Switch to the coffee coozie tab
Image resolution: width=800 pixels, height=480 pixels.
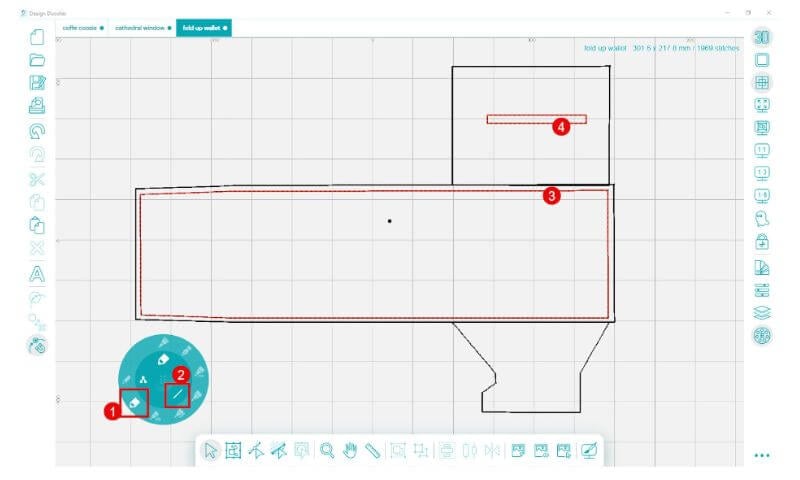tap(82, 28)
